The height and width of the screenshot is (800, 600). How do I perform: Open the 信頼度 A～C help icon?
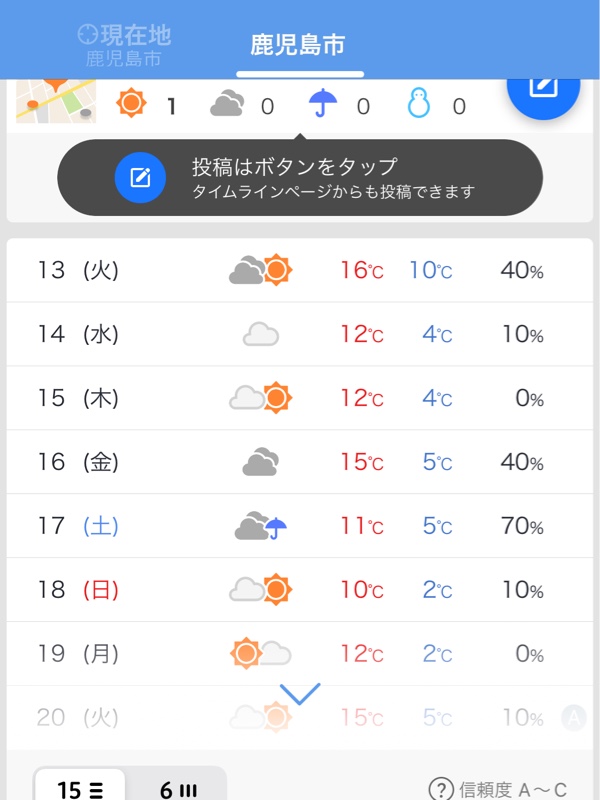click(x=441, y=788)
